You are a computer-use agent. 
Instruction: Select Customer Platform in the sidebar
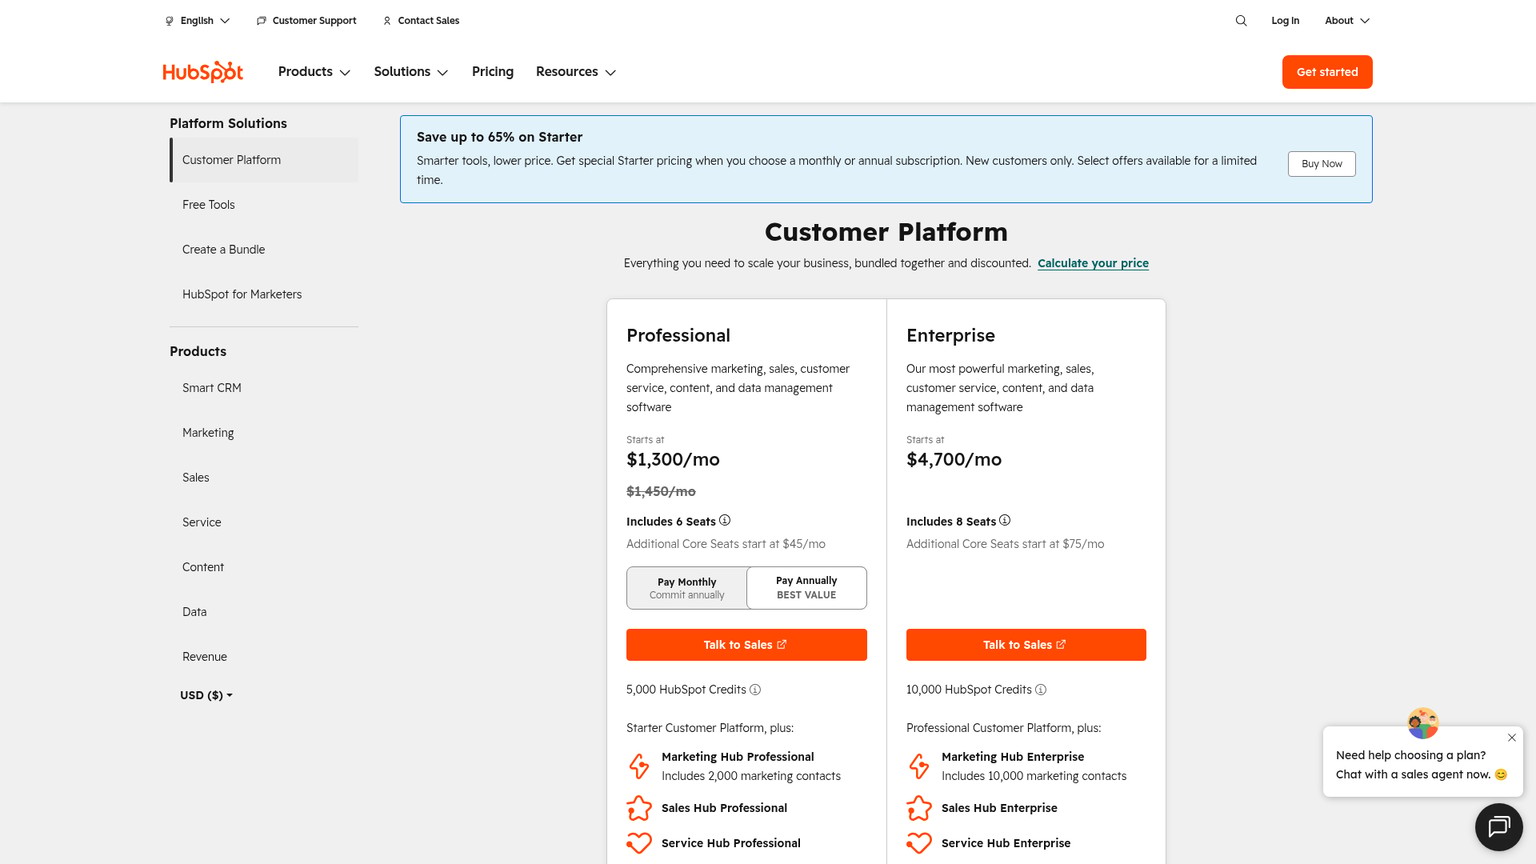pos(264,160)
